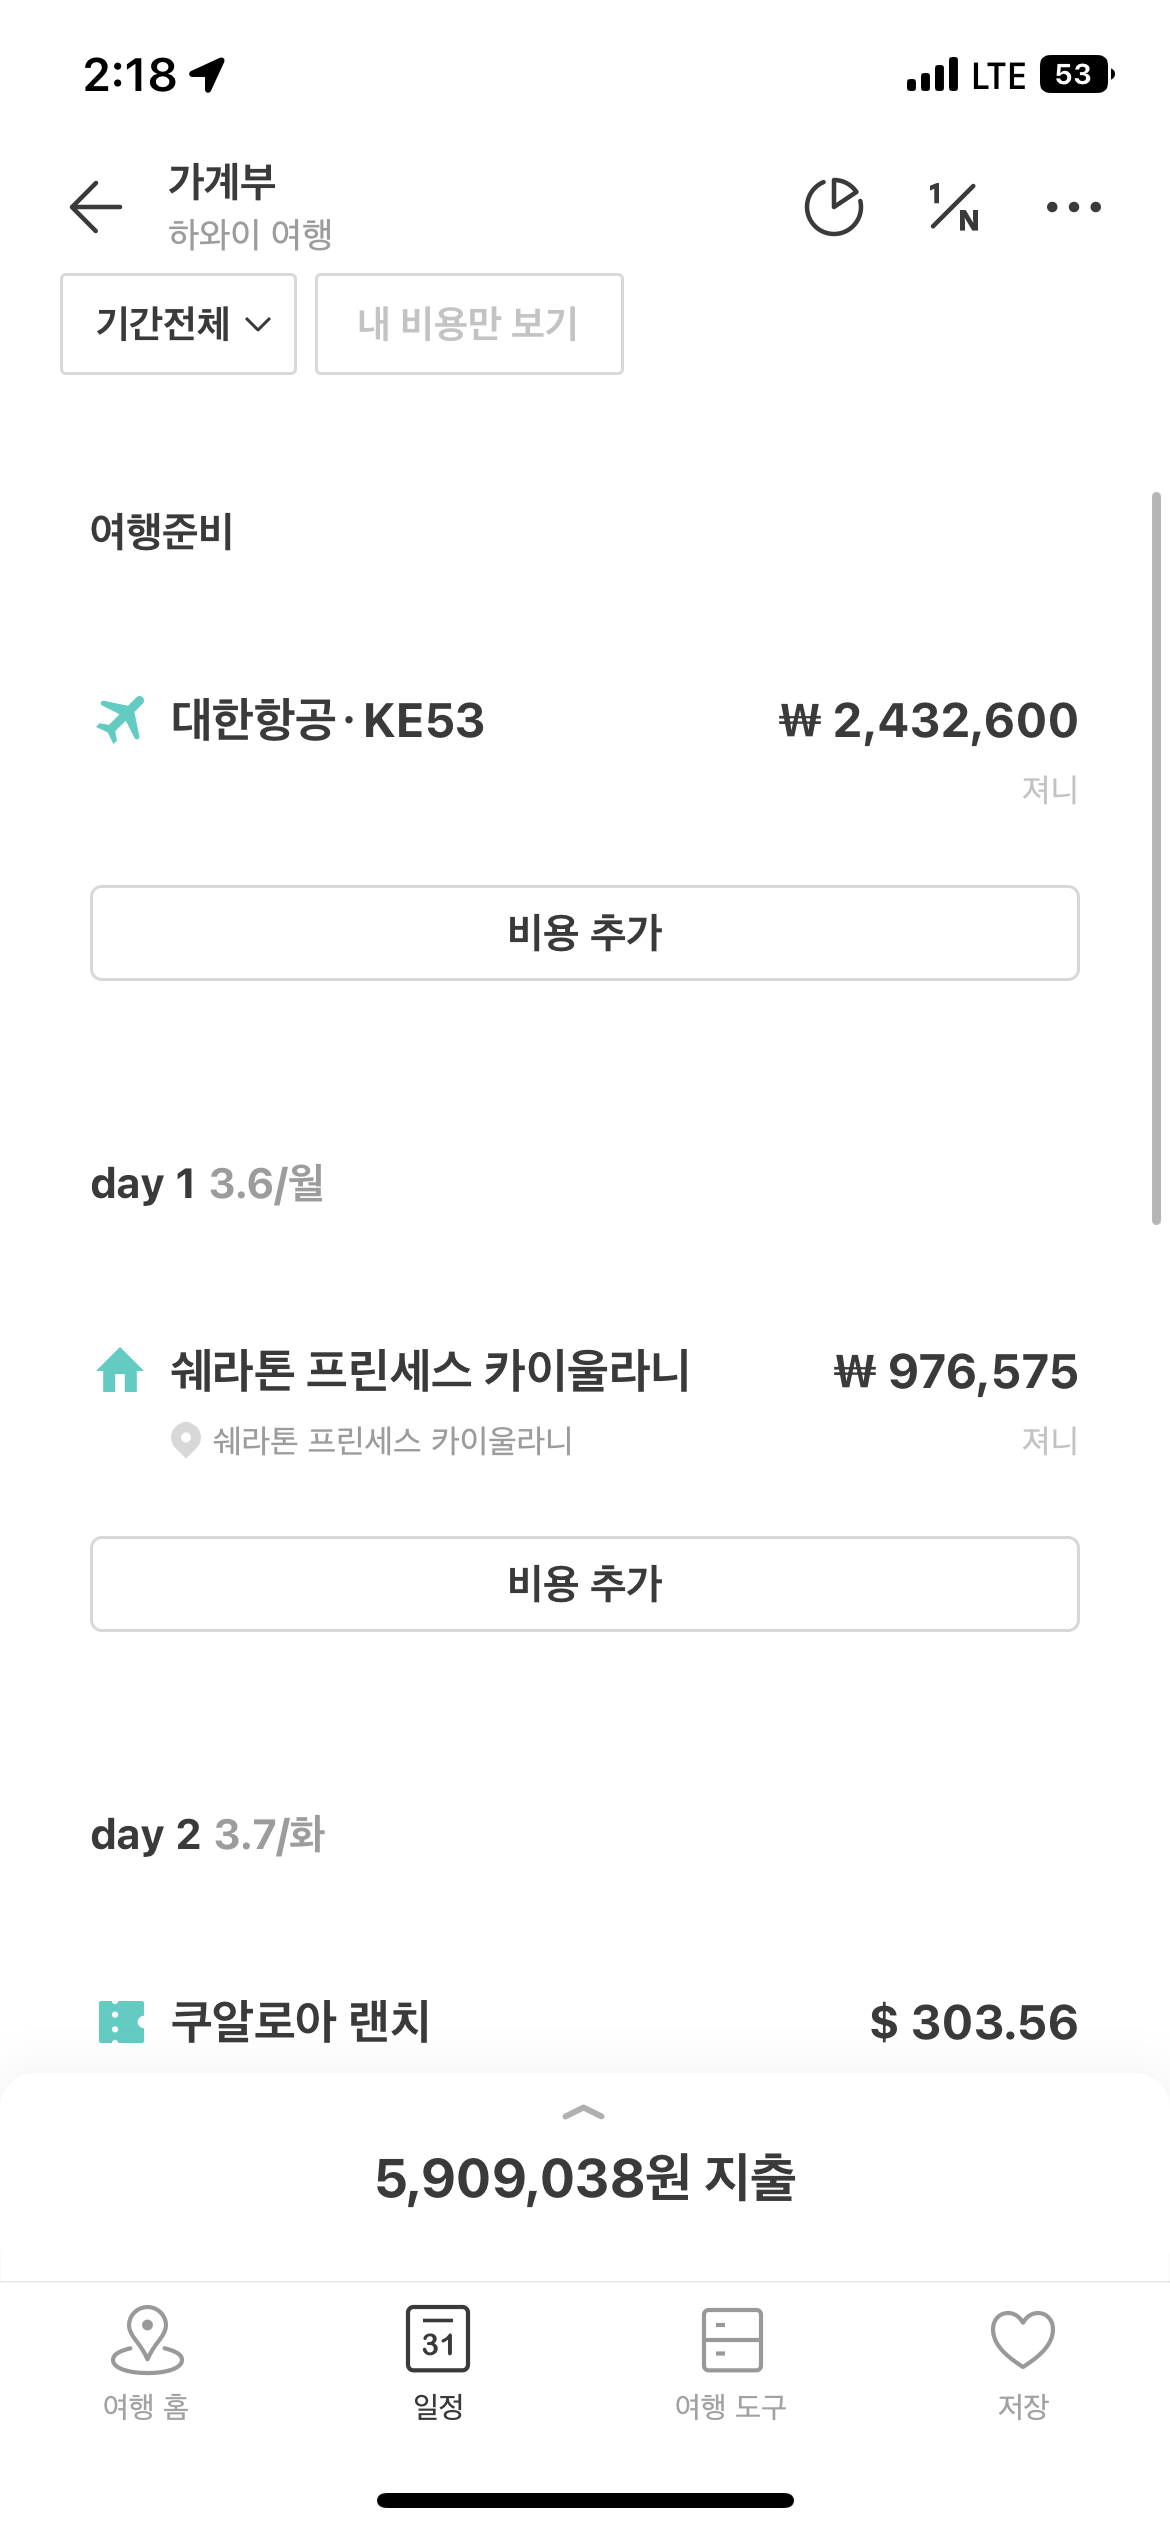Switch to the 일정 tab
This screenshot has height=2532, width=1170.
[x=438, y=2363]
